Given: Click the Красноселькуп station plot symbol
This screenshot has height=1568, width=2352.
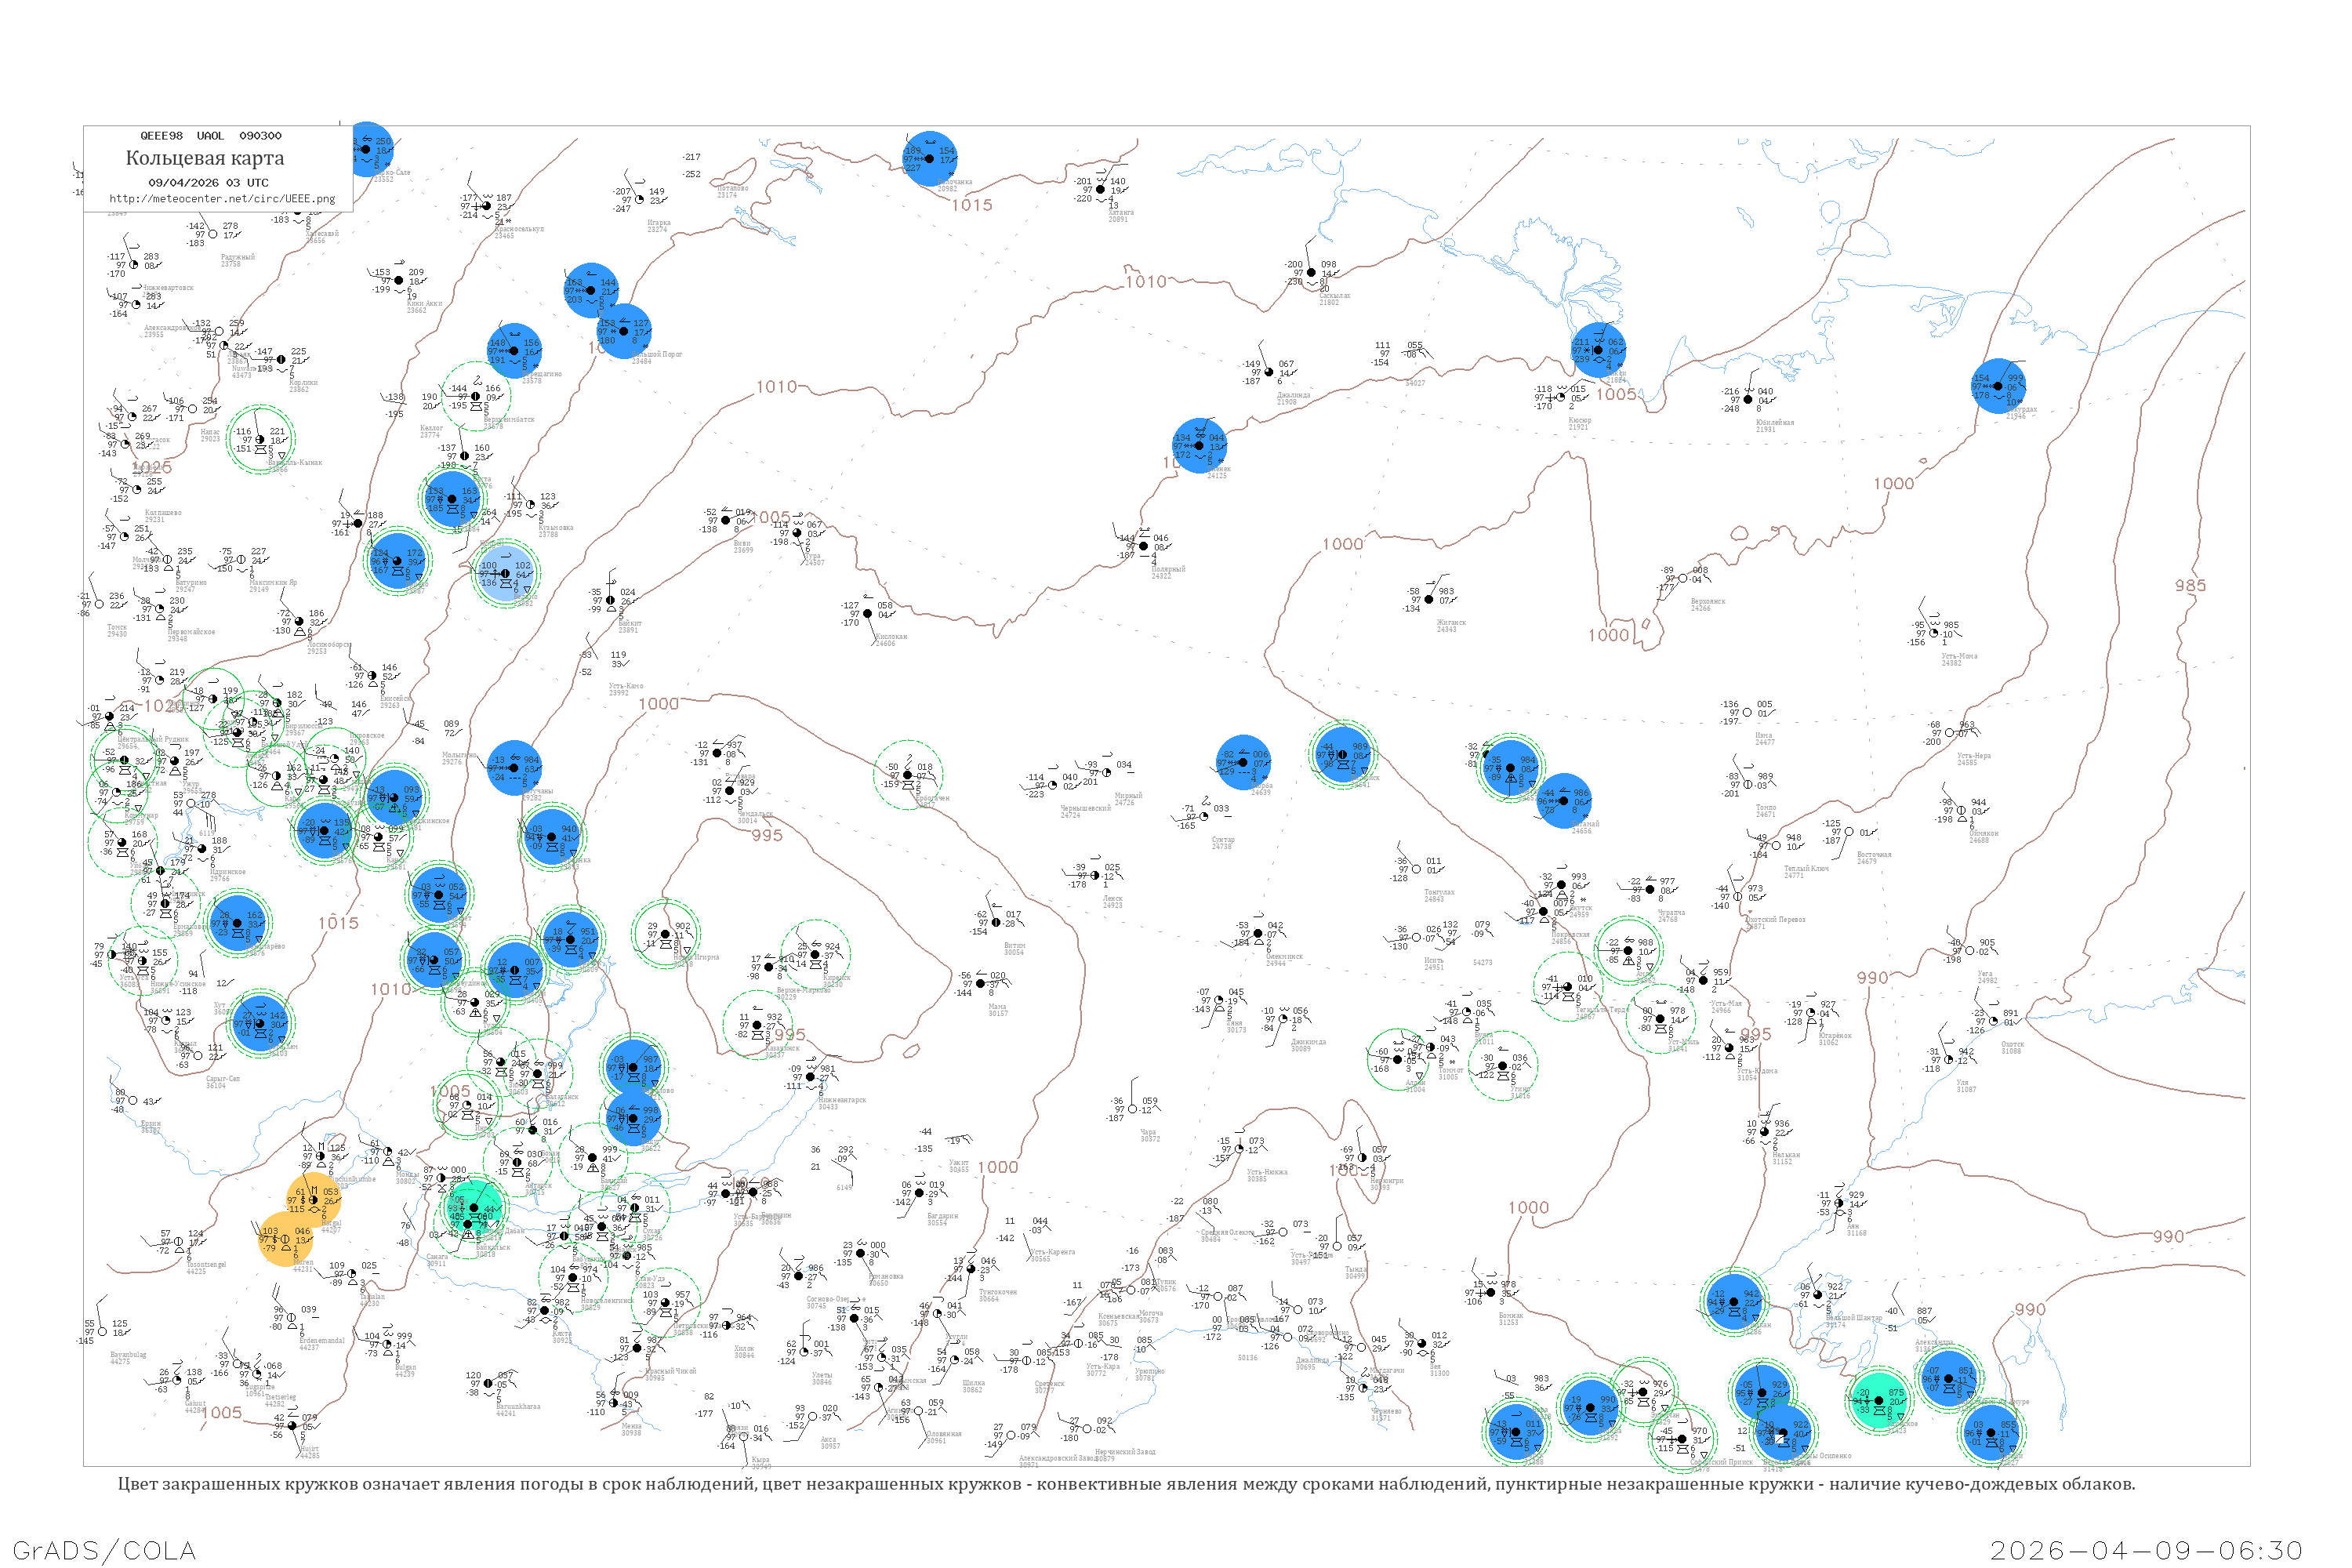Looking at the screenshot, I should click(x=486, y=206).
